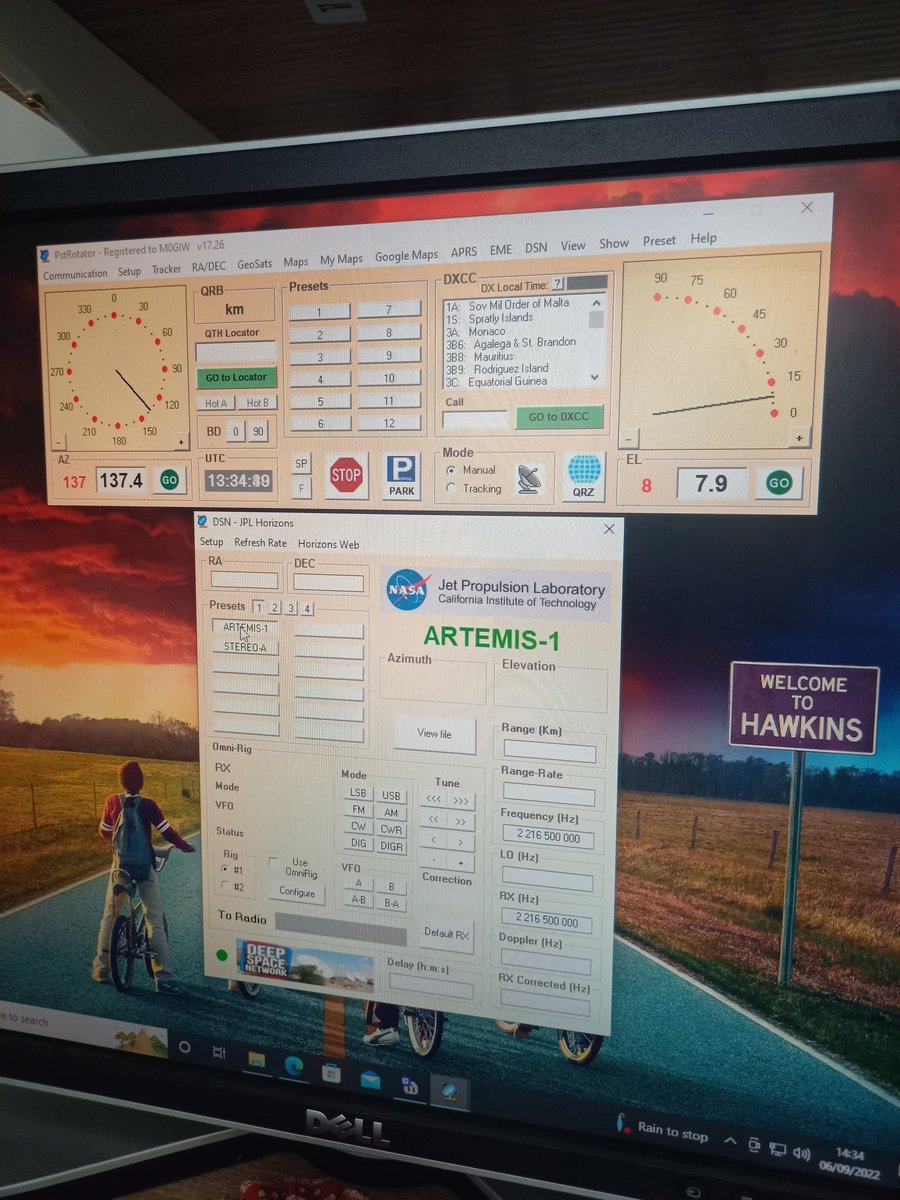
Task: Open the QRZ globe icon
Action: click(x=584, y=475)
